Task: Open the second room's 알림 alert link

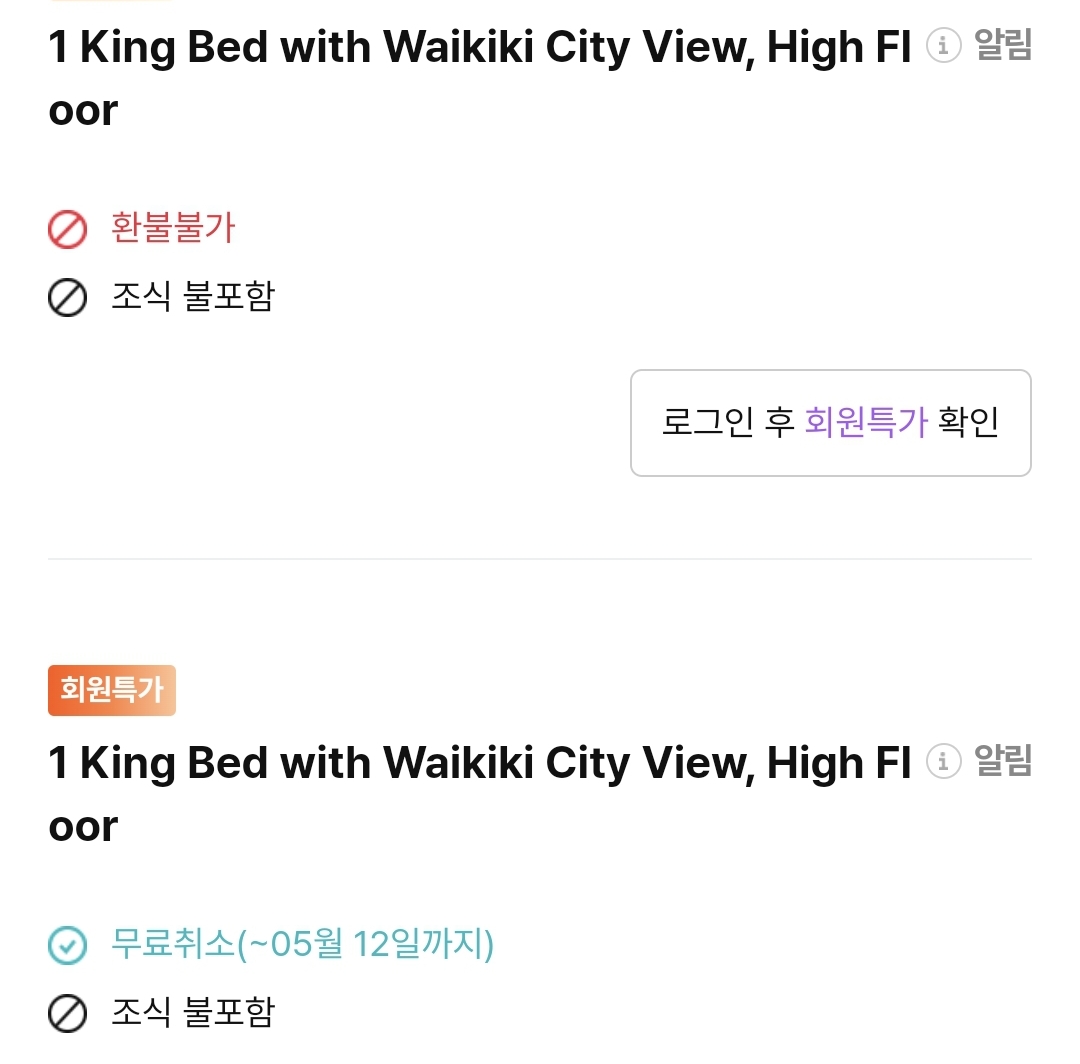Action: point(1003,761)
